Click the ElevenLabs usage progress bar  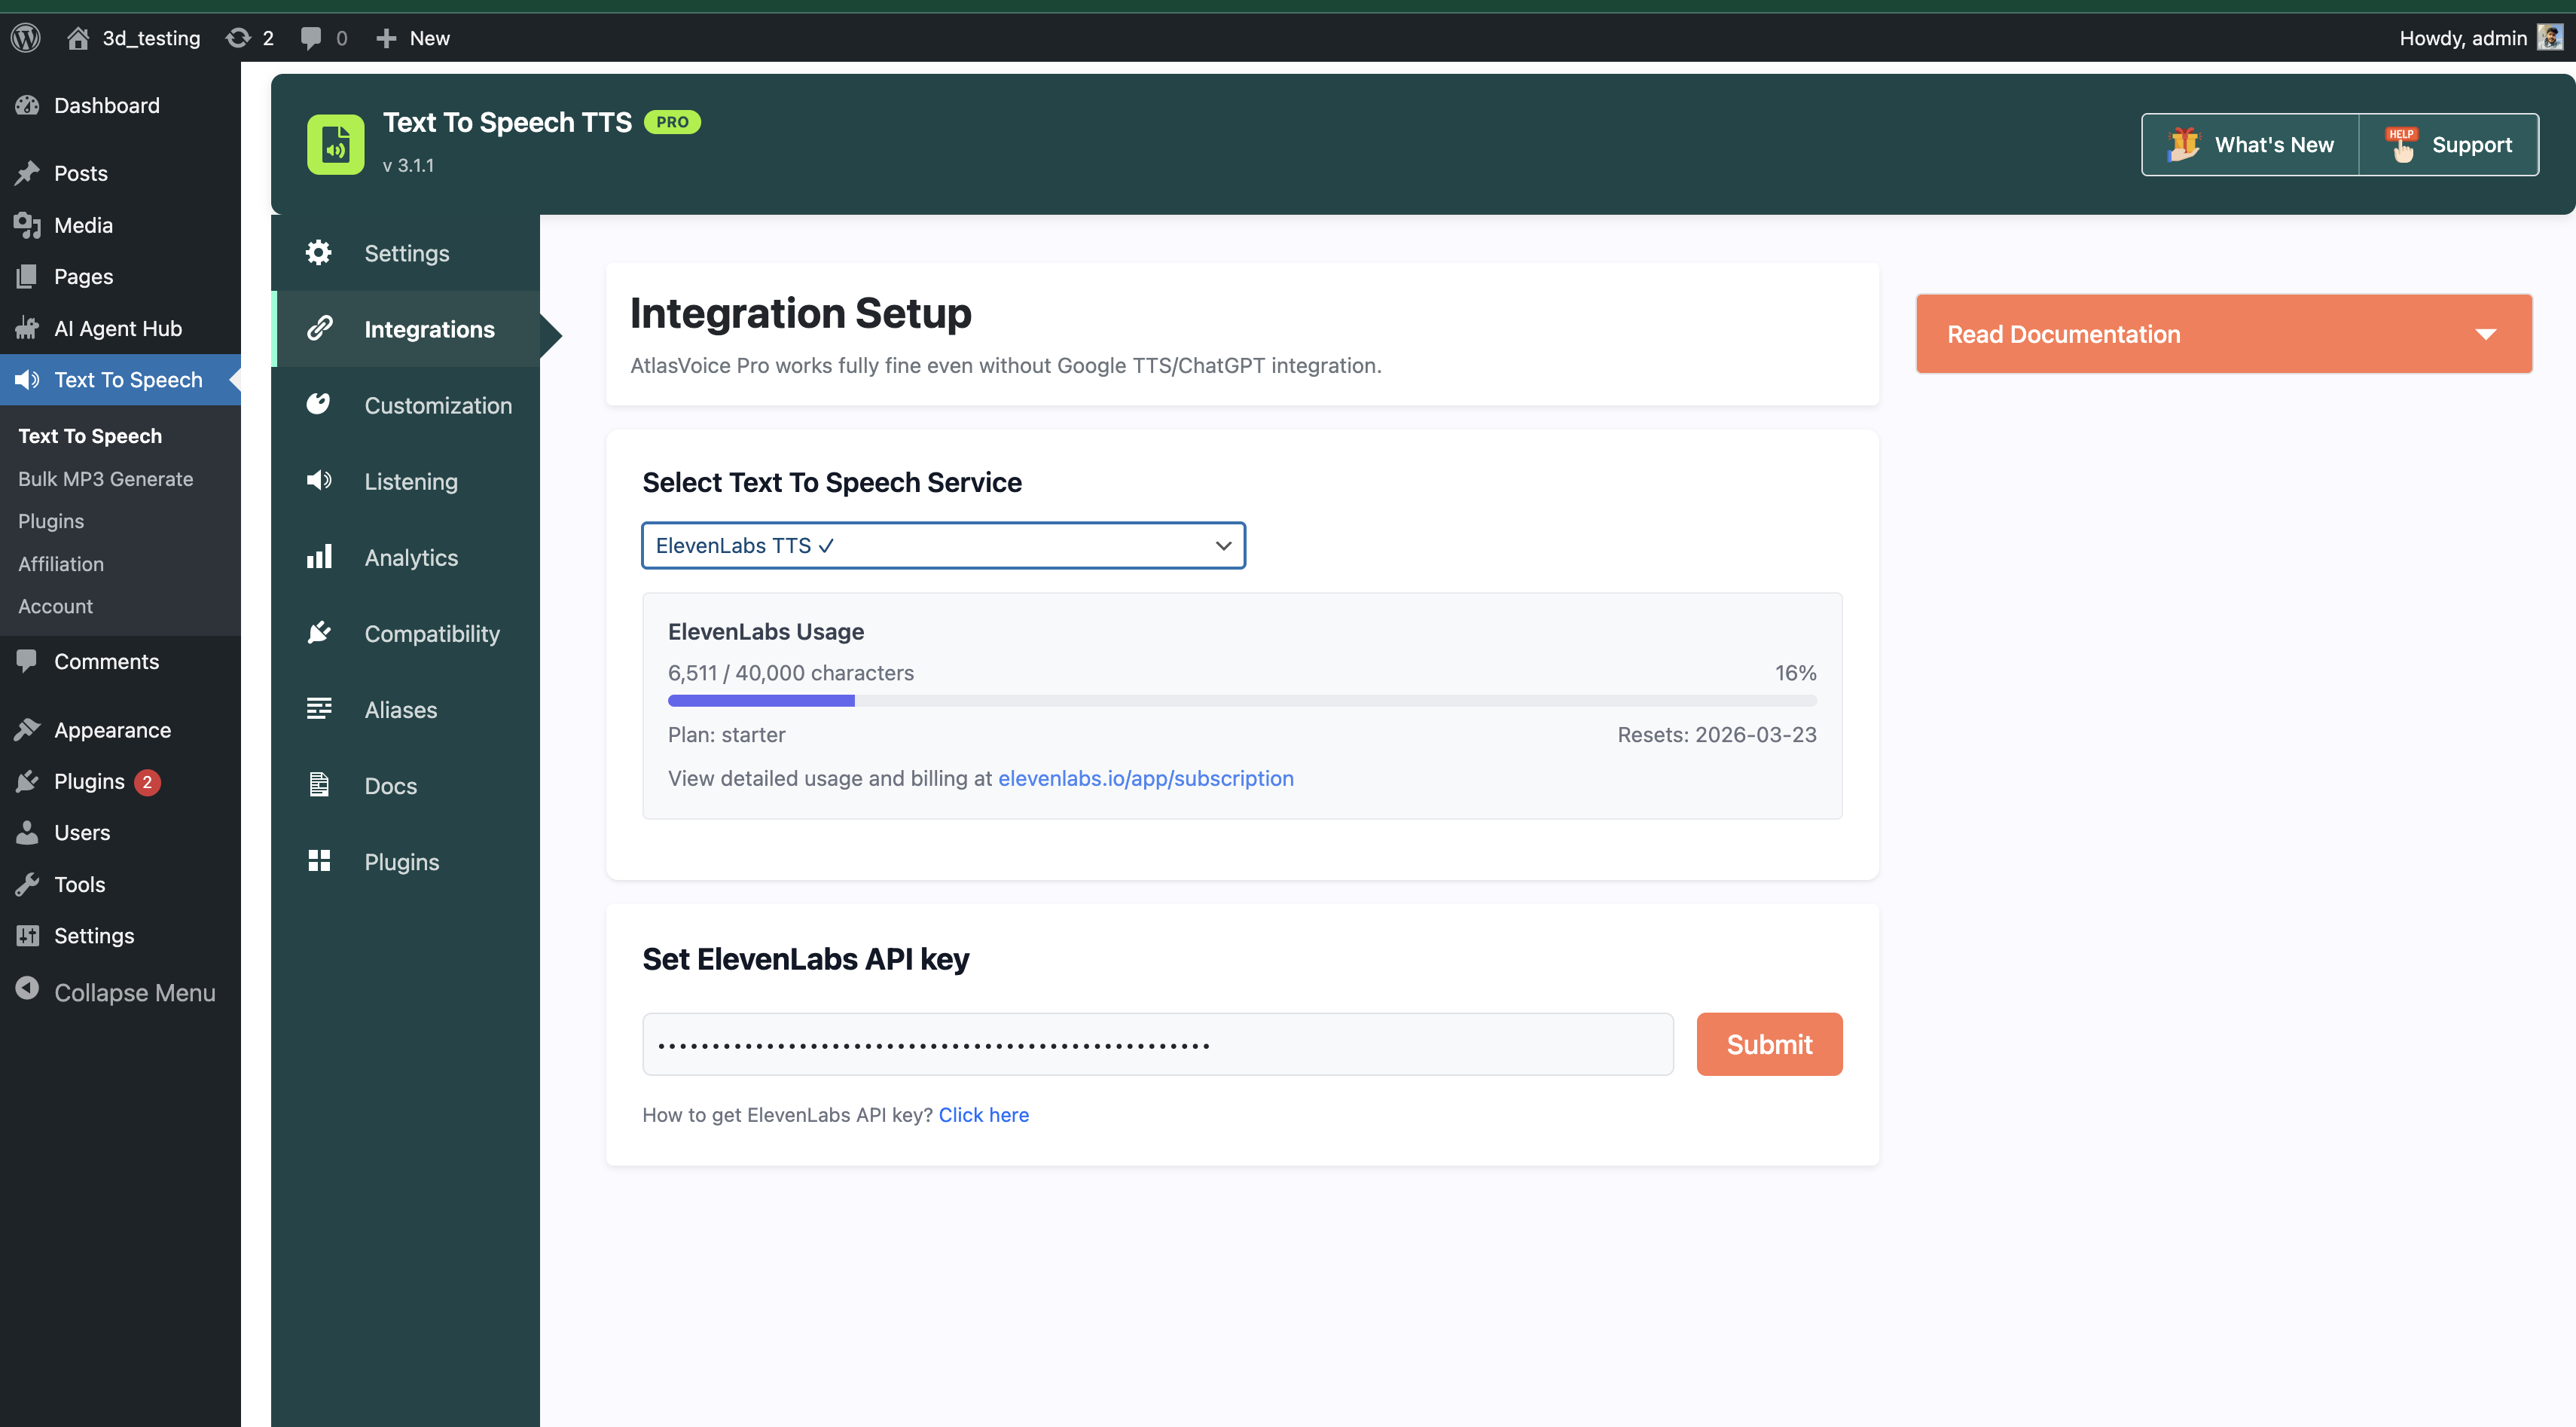pos(1240,700)
